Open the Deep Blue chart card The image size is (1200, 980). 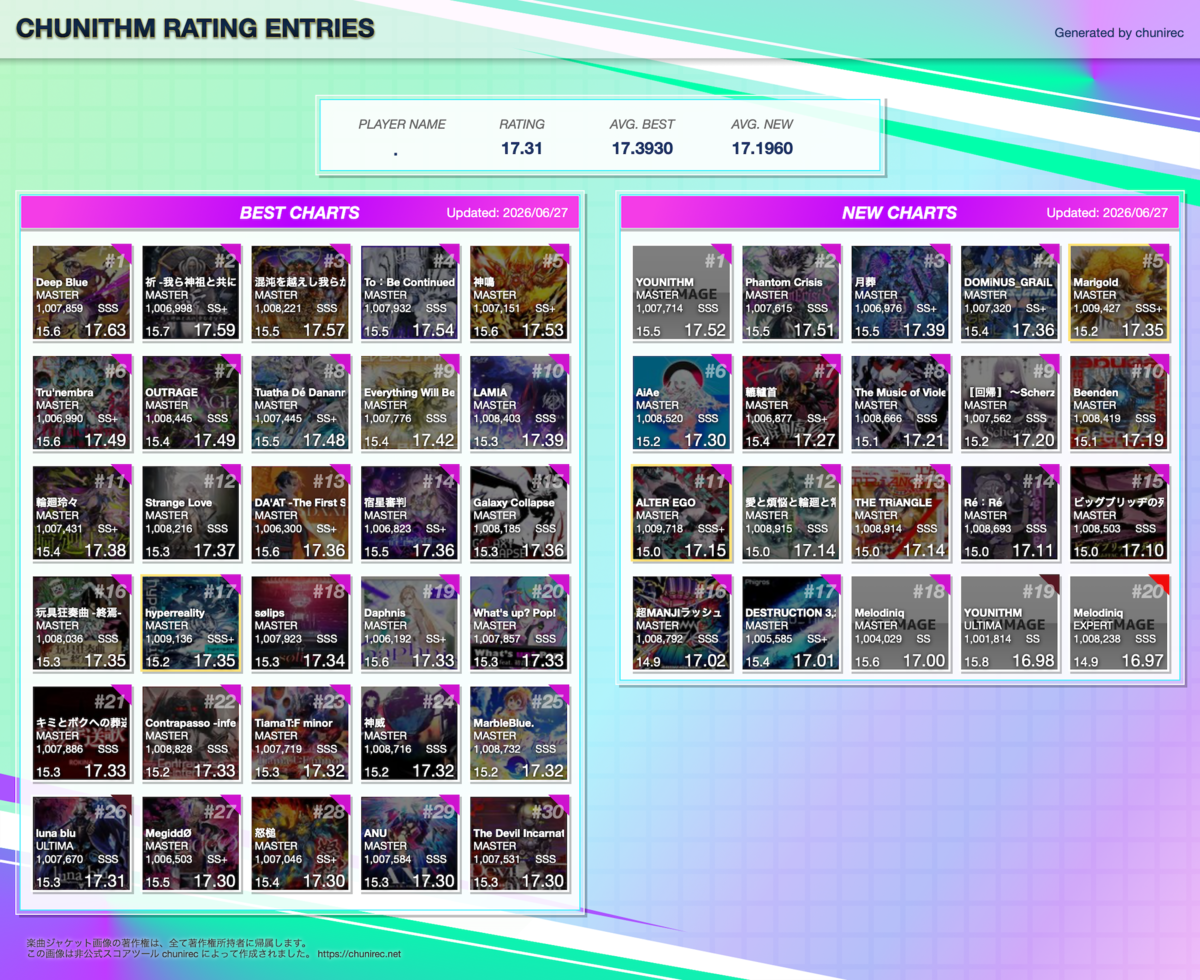(x=81, y=293)
